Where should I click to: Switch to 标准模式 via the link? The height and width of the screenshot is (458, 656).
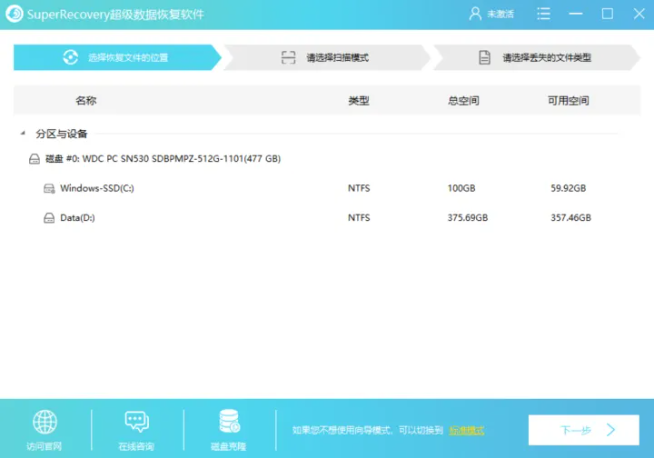(x=466, y=430)
